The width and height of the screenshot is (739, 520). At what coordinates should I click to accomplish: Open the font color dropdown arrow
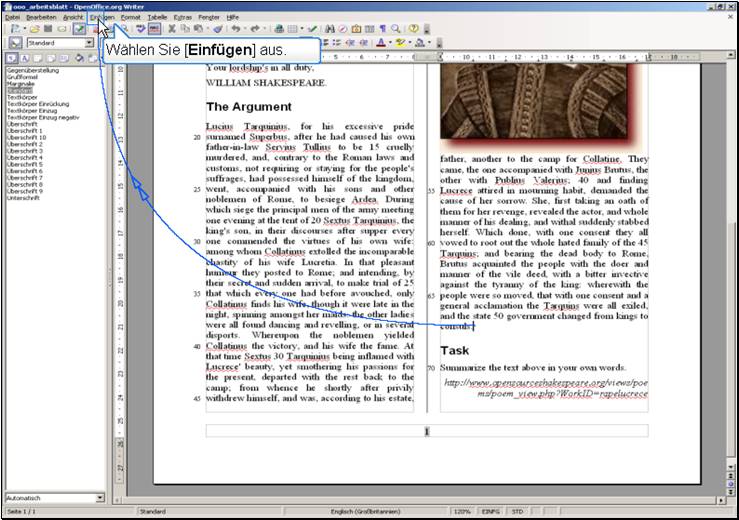(392, 44)
